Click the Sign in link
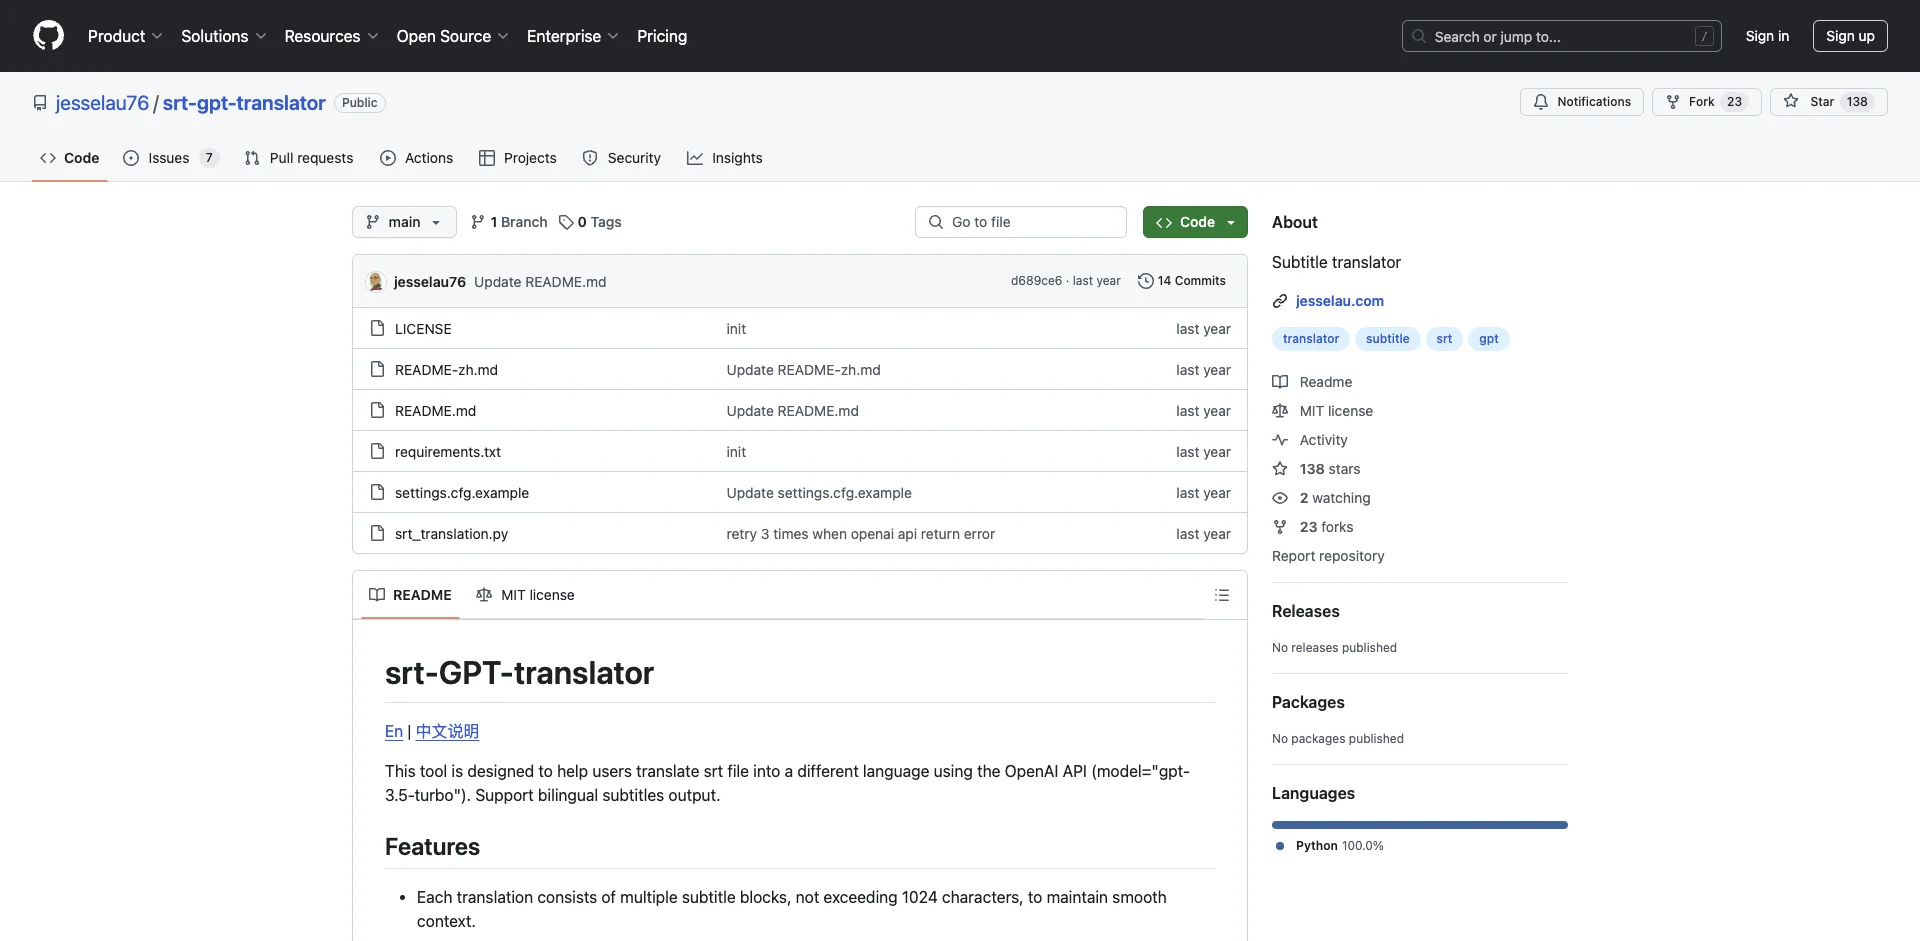The width and height of the screenshot is (1920, 941). click(x=1767, y=36)
